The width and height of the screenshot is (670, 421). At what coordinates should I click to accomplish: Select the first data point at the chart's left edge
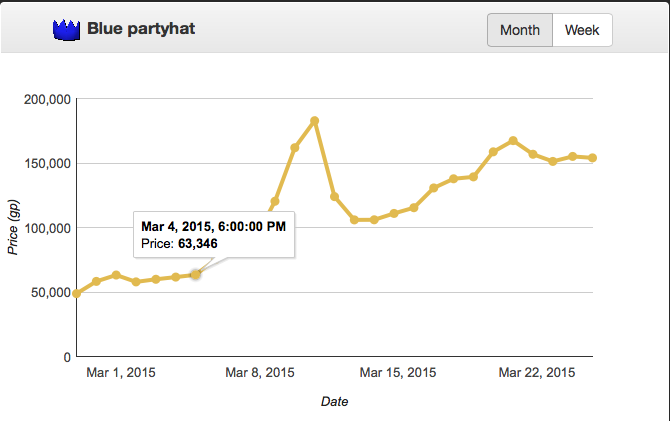pyautogui.click(x=77, y=294)
